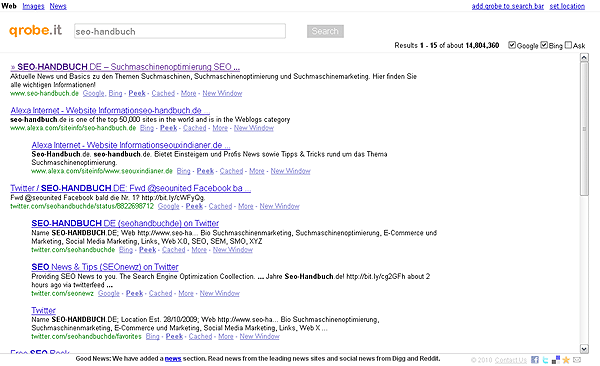Click the vertical scrollbar thumb

tap(584, 129)
